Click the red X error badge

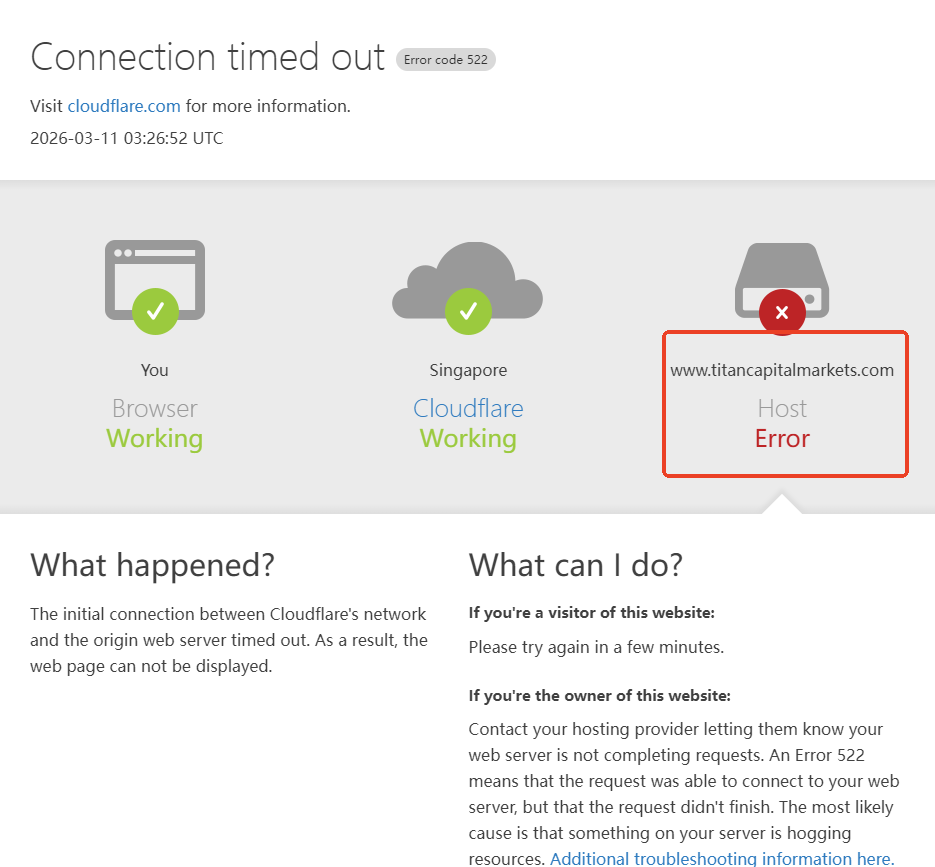782,313
